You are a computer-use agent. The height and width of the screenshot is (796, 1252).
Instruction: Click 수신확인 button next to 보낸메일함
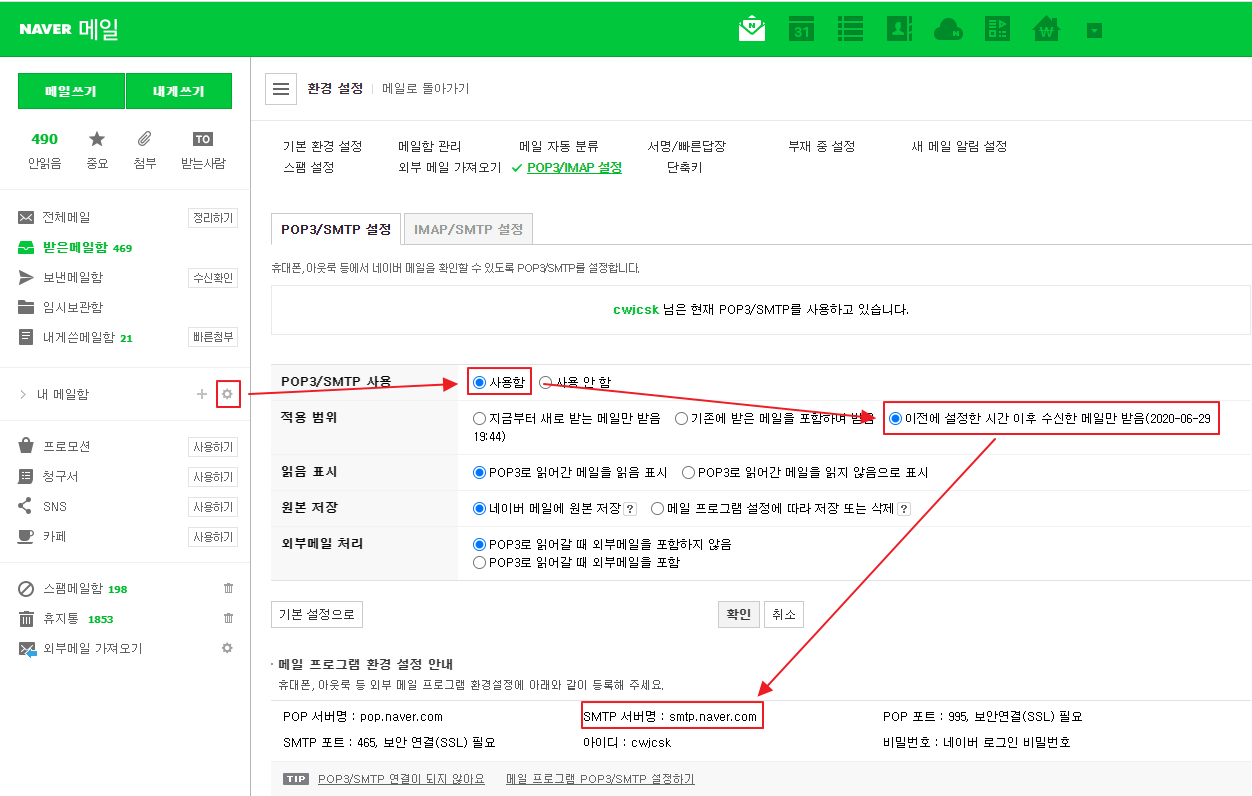click(x=213, y=278)
